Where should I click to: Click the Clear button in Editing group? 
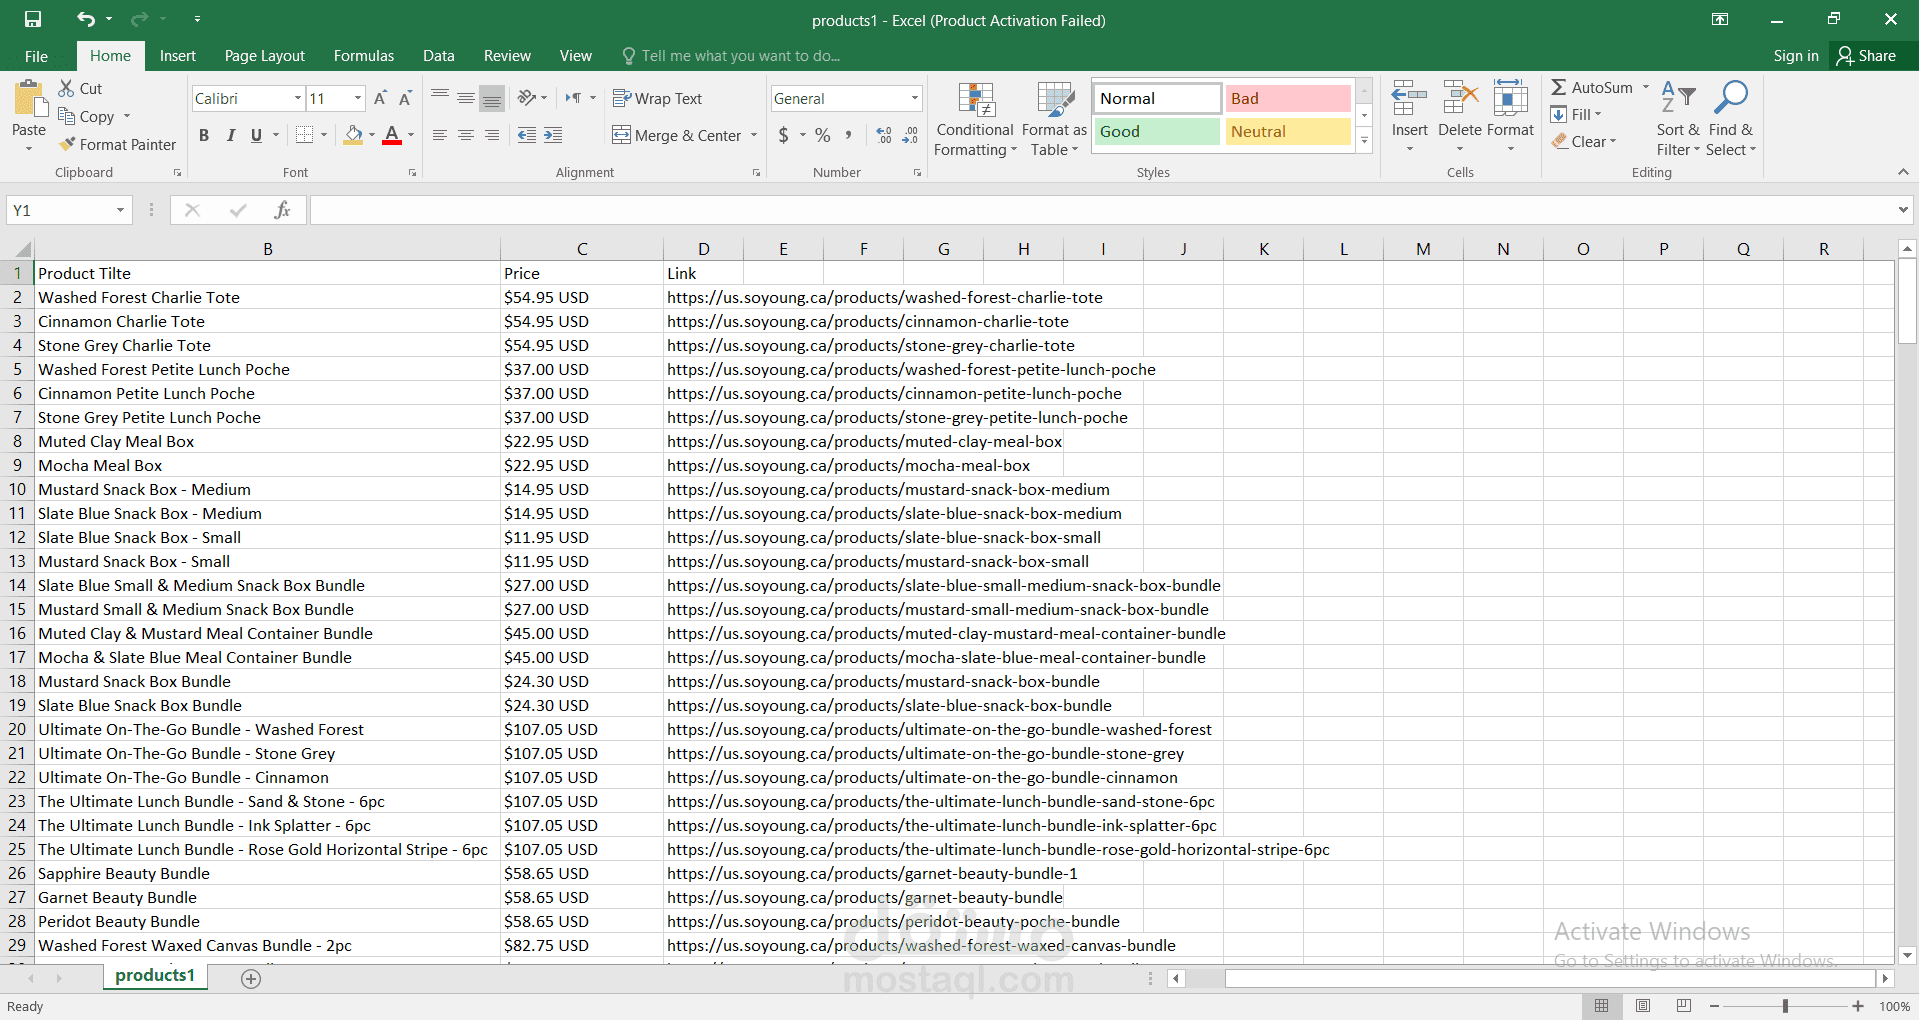[x=1584, y=142]
